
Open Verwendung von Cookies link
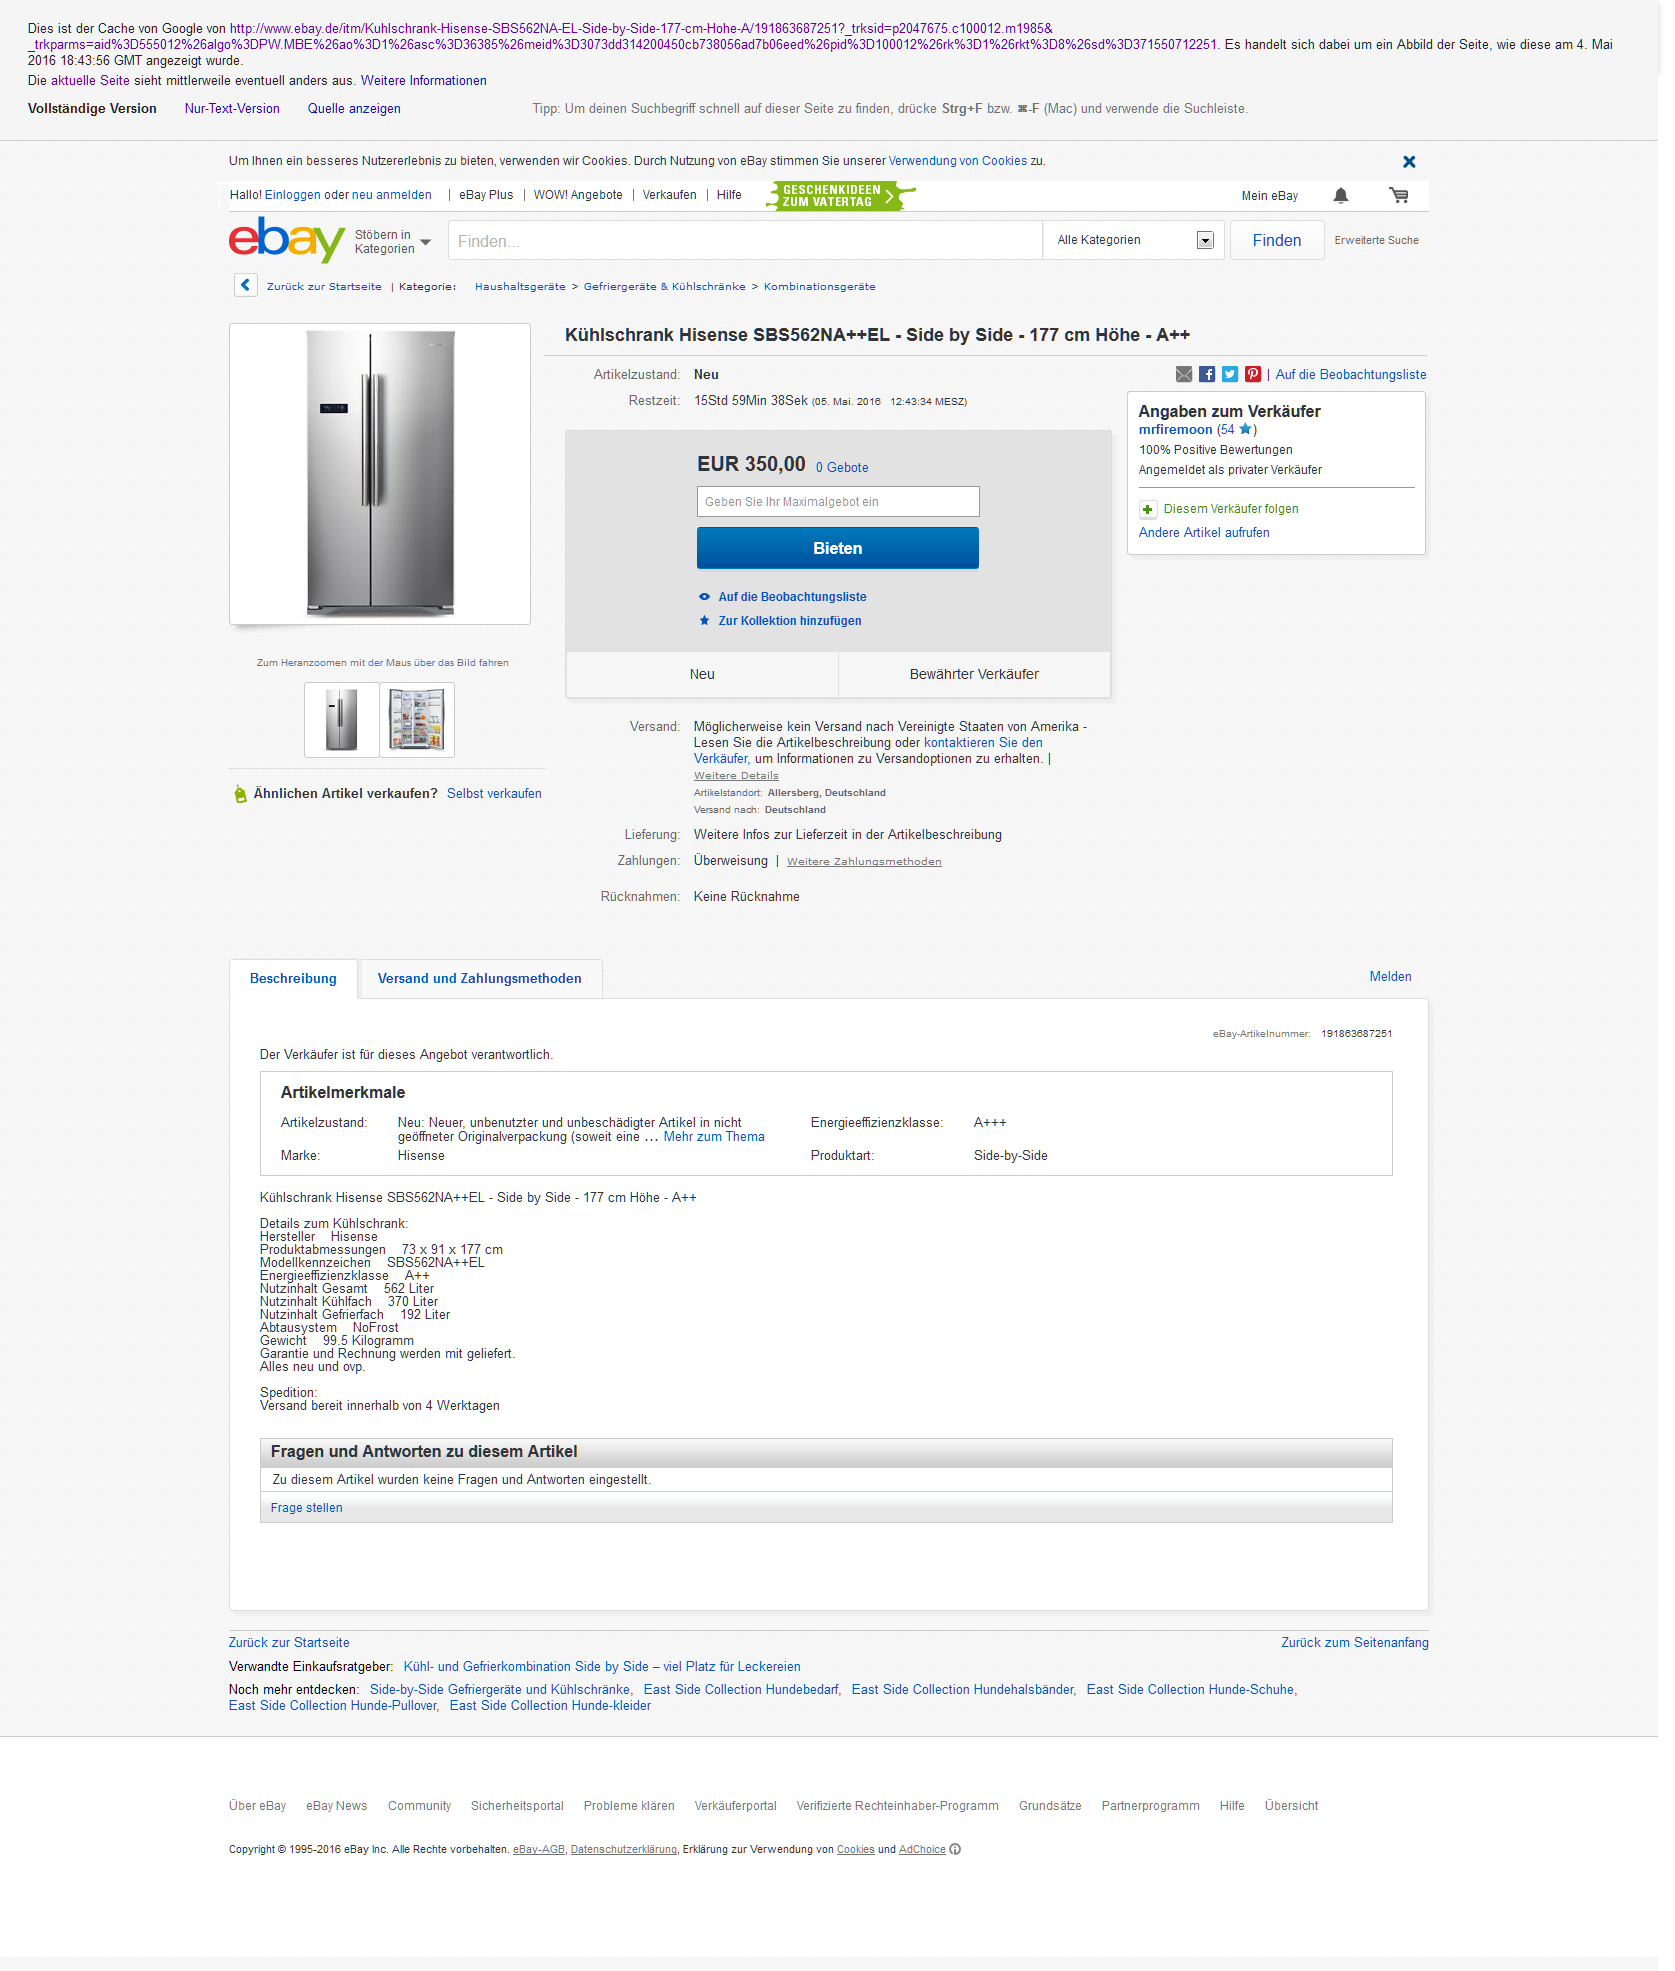coord(958,161)
